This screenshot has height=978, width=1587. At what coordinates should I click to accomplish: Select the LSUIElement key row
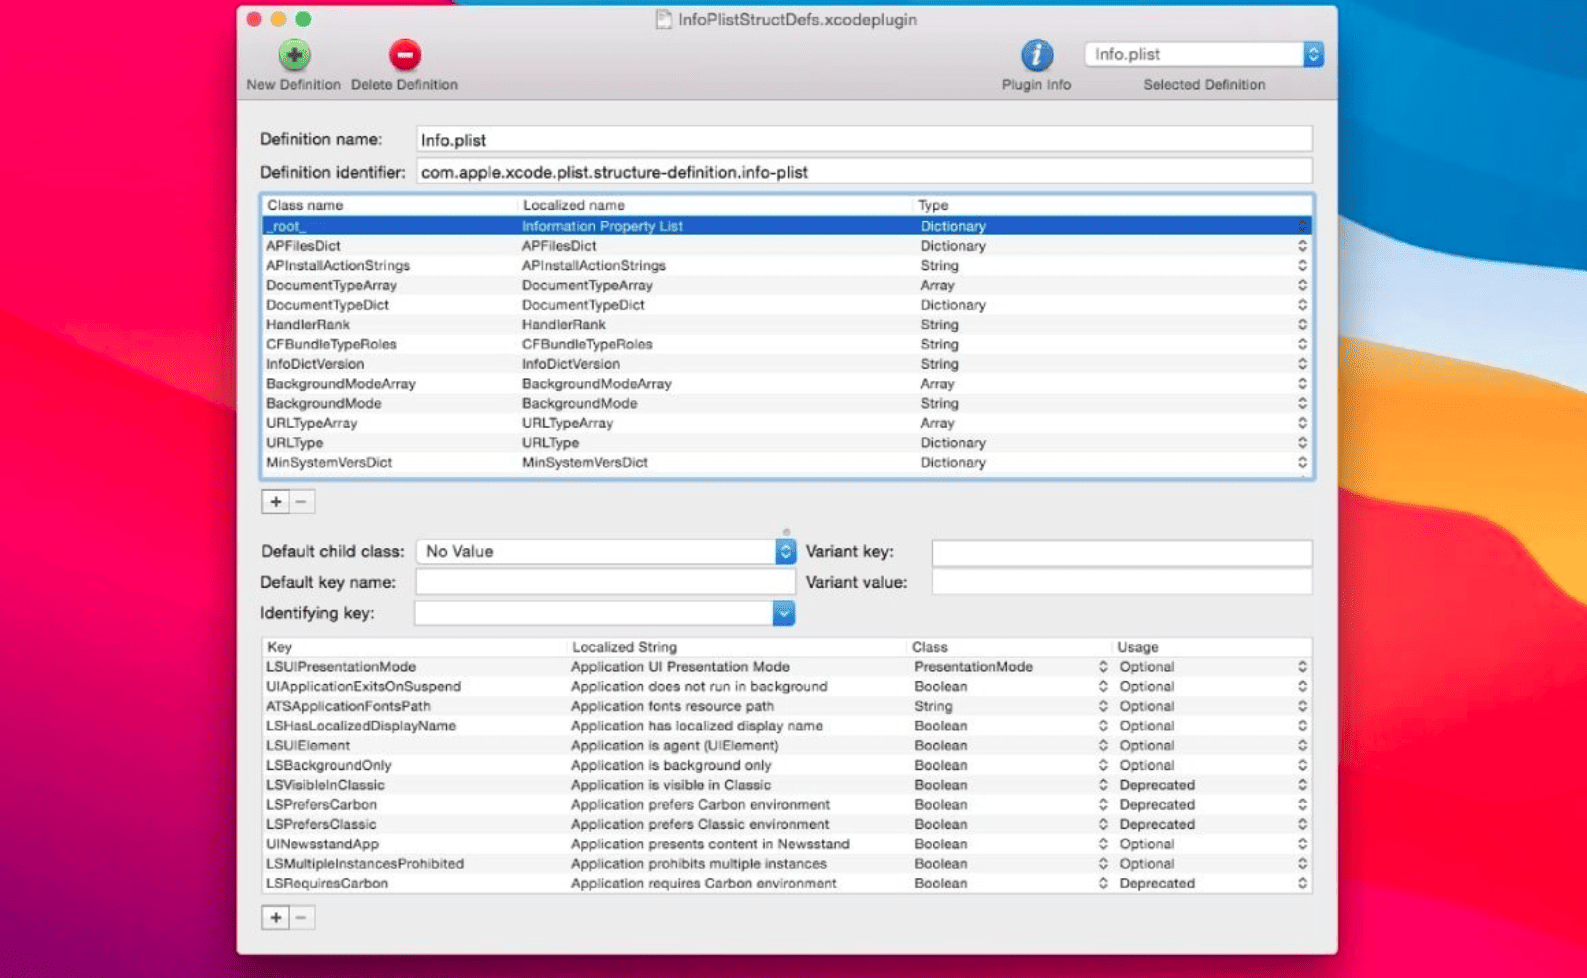(x=787, y=746)
